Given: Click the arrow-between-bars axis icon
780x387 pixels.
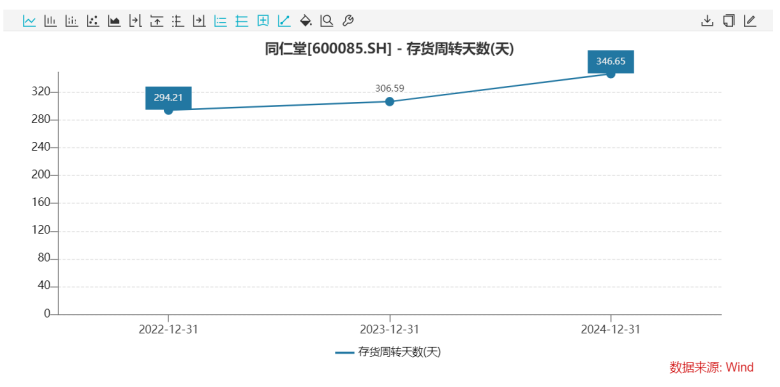Looking at the screenshot, I should click(135, 21).
